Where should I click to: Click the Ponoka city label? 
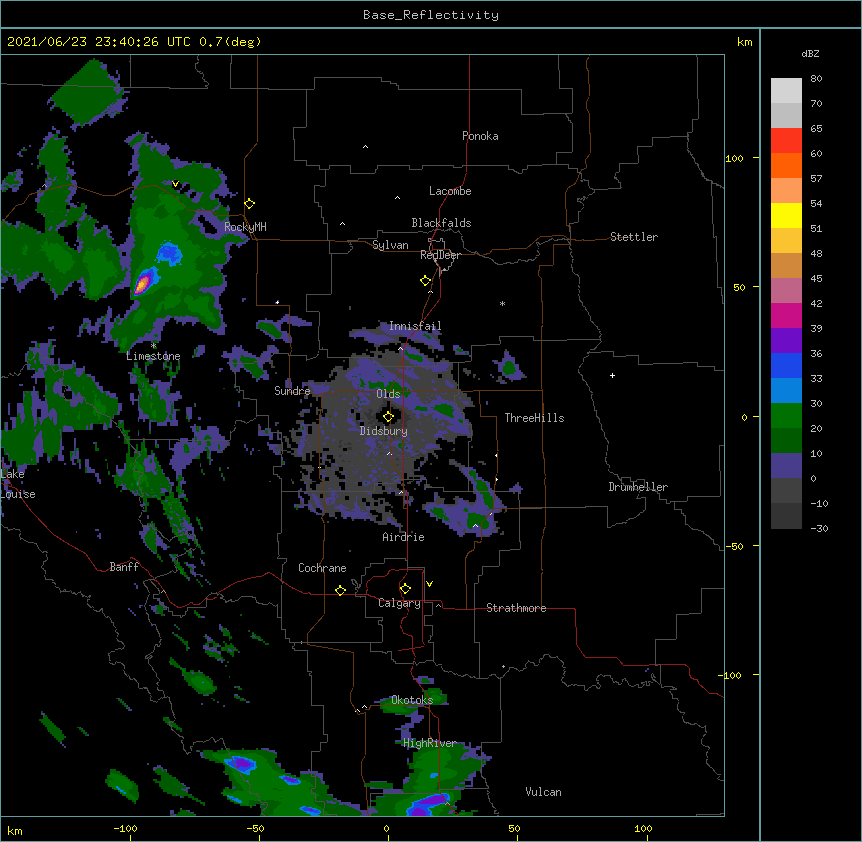pos(480,136)
